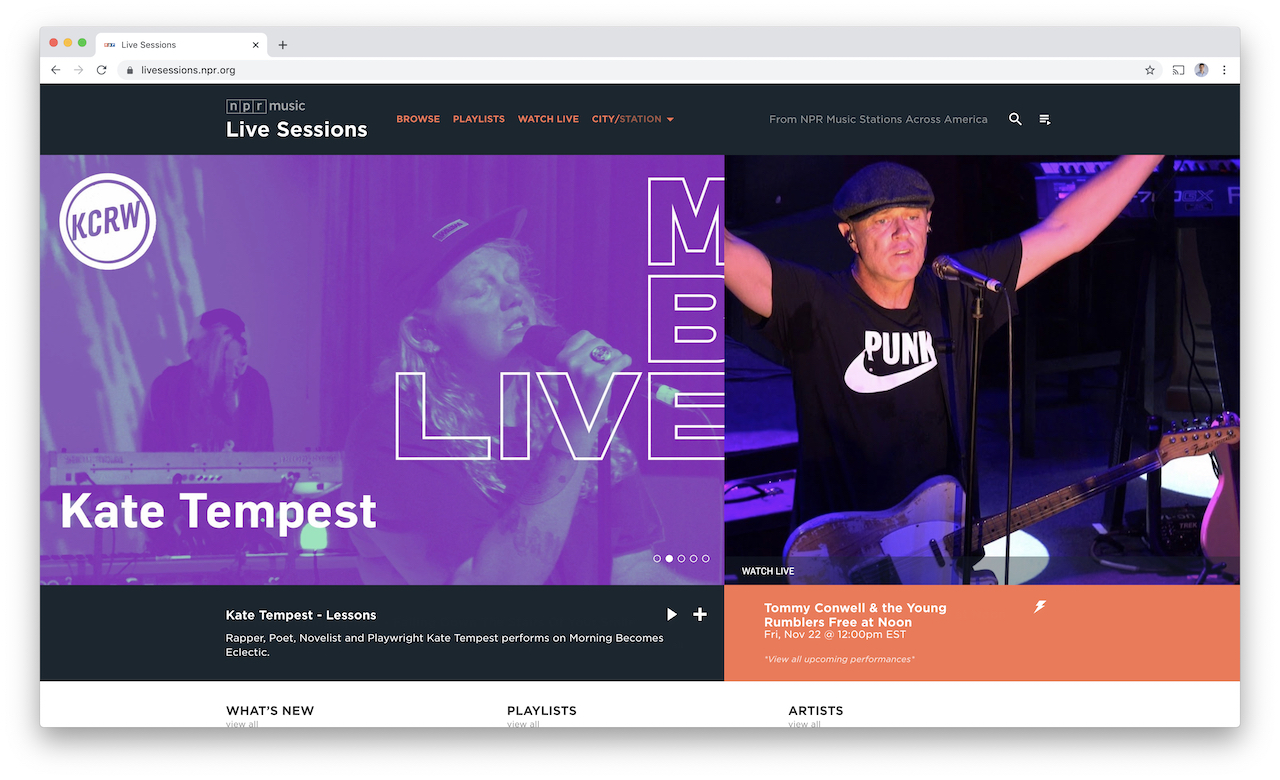Click the lightning bolt icon in orange panel
Screen dimensions: 1280x780
(x=1040, y=607)
